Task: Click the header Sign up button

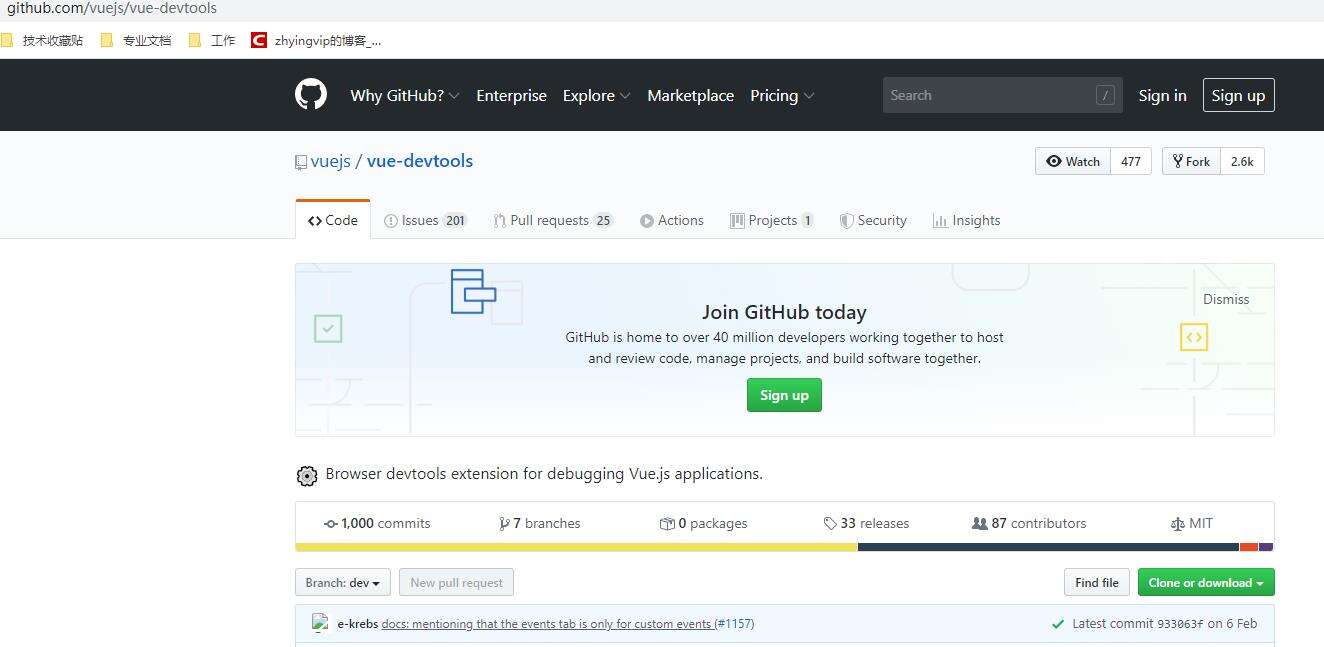Action: [1238, 96]
